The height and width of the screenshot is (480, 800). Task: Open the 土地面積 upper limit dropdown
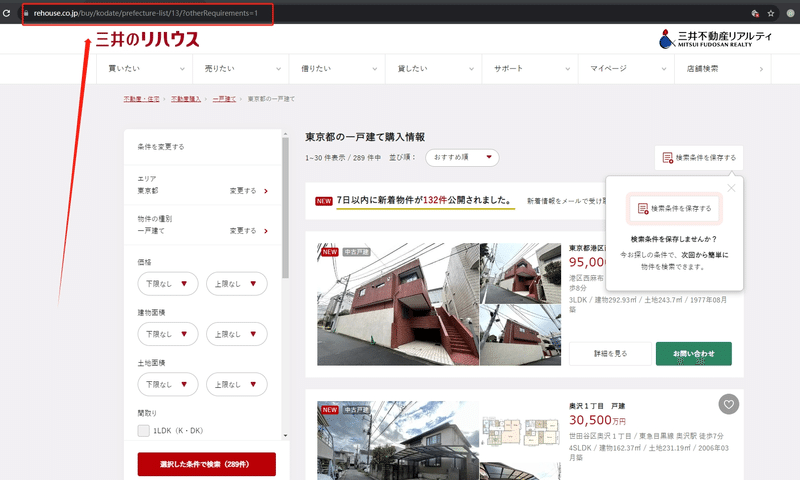tap(237, 385)
